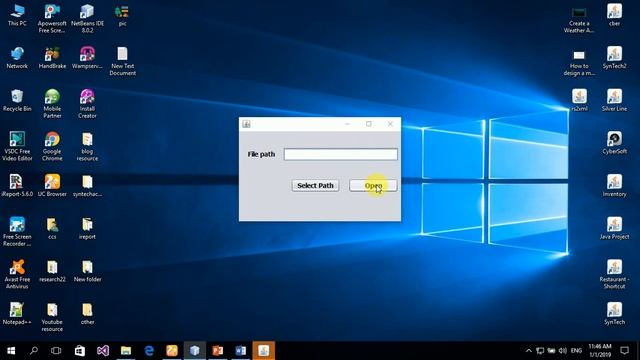Image resolution: width=640 pixels, height=360 pixels.
Task: Select the UC Browser desktop icon
Action: point(52,186)
